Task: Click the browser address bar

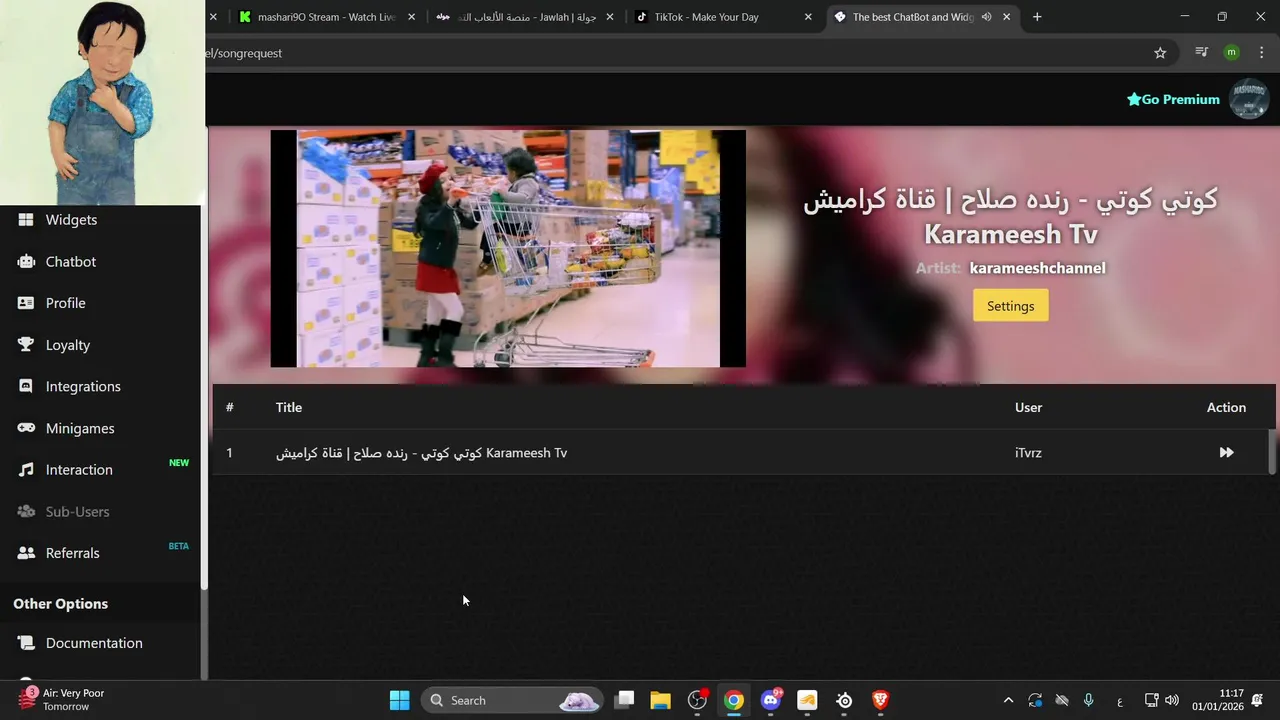Action: click(670, 53)
